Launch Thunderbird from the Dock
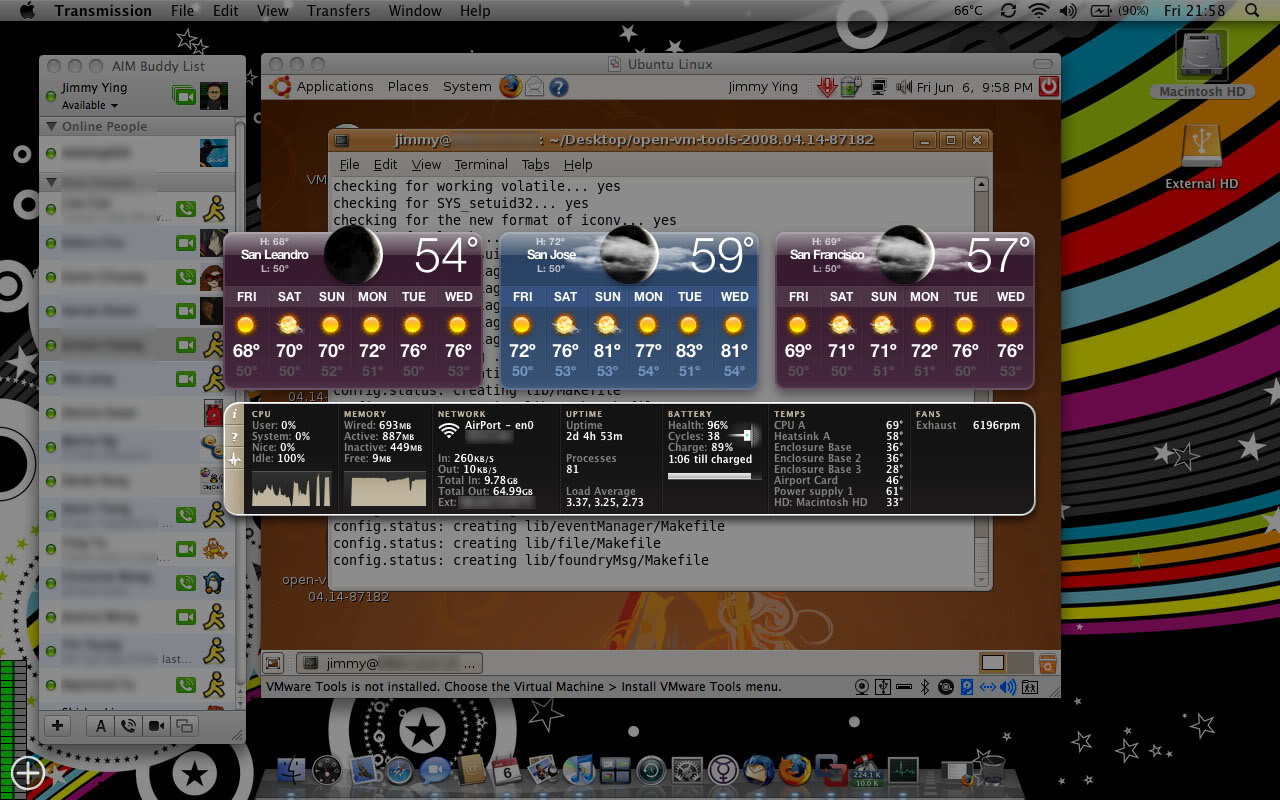This screenshot has height=800, width=1280. (x=759, y=771)
